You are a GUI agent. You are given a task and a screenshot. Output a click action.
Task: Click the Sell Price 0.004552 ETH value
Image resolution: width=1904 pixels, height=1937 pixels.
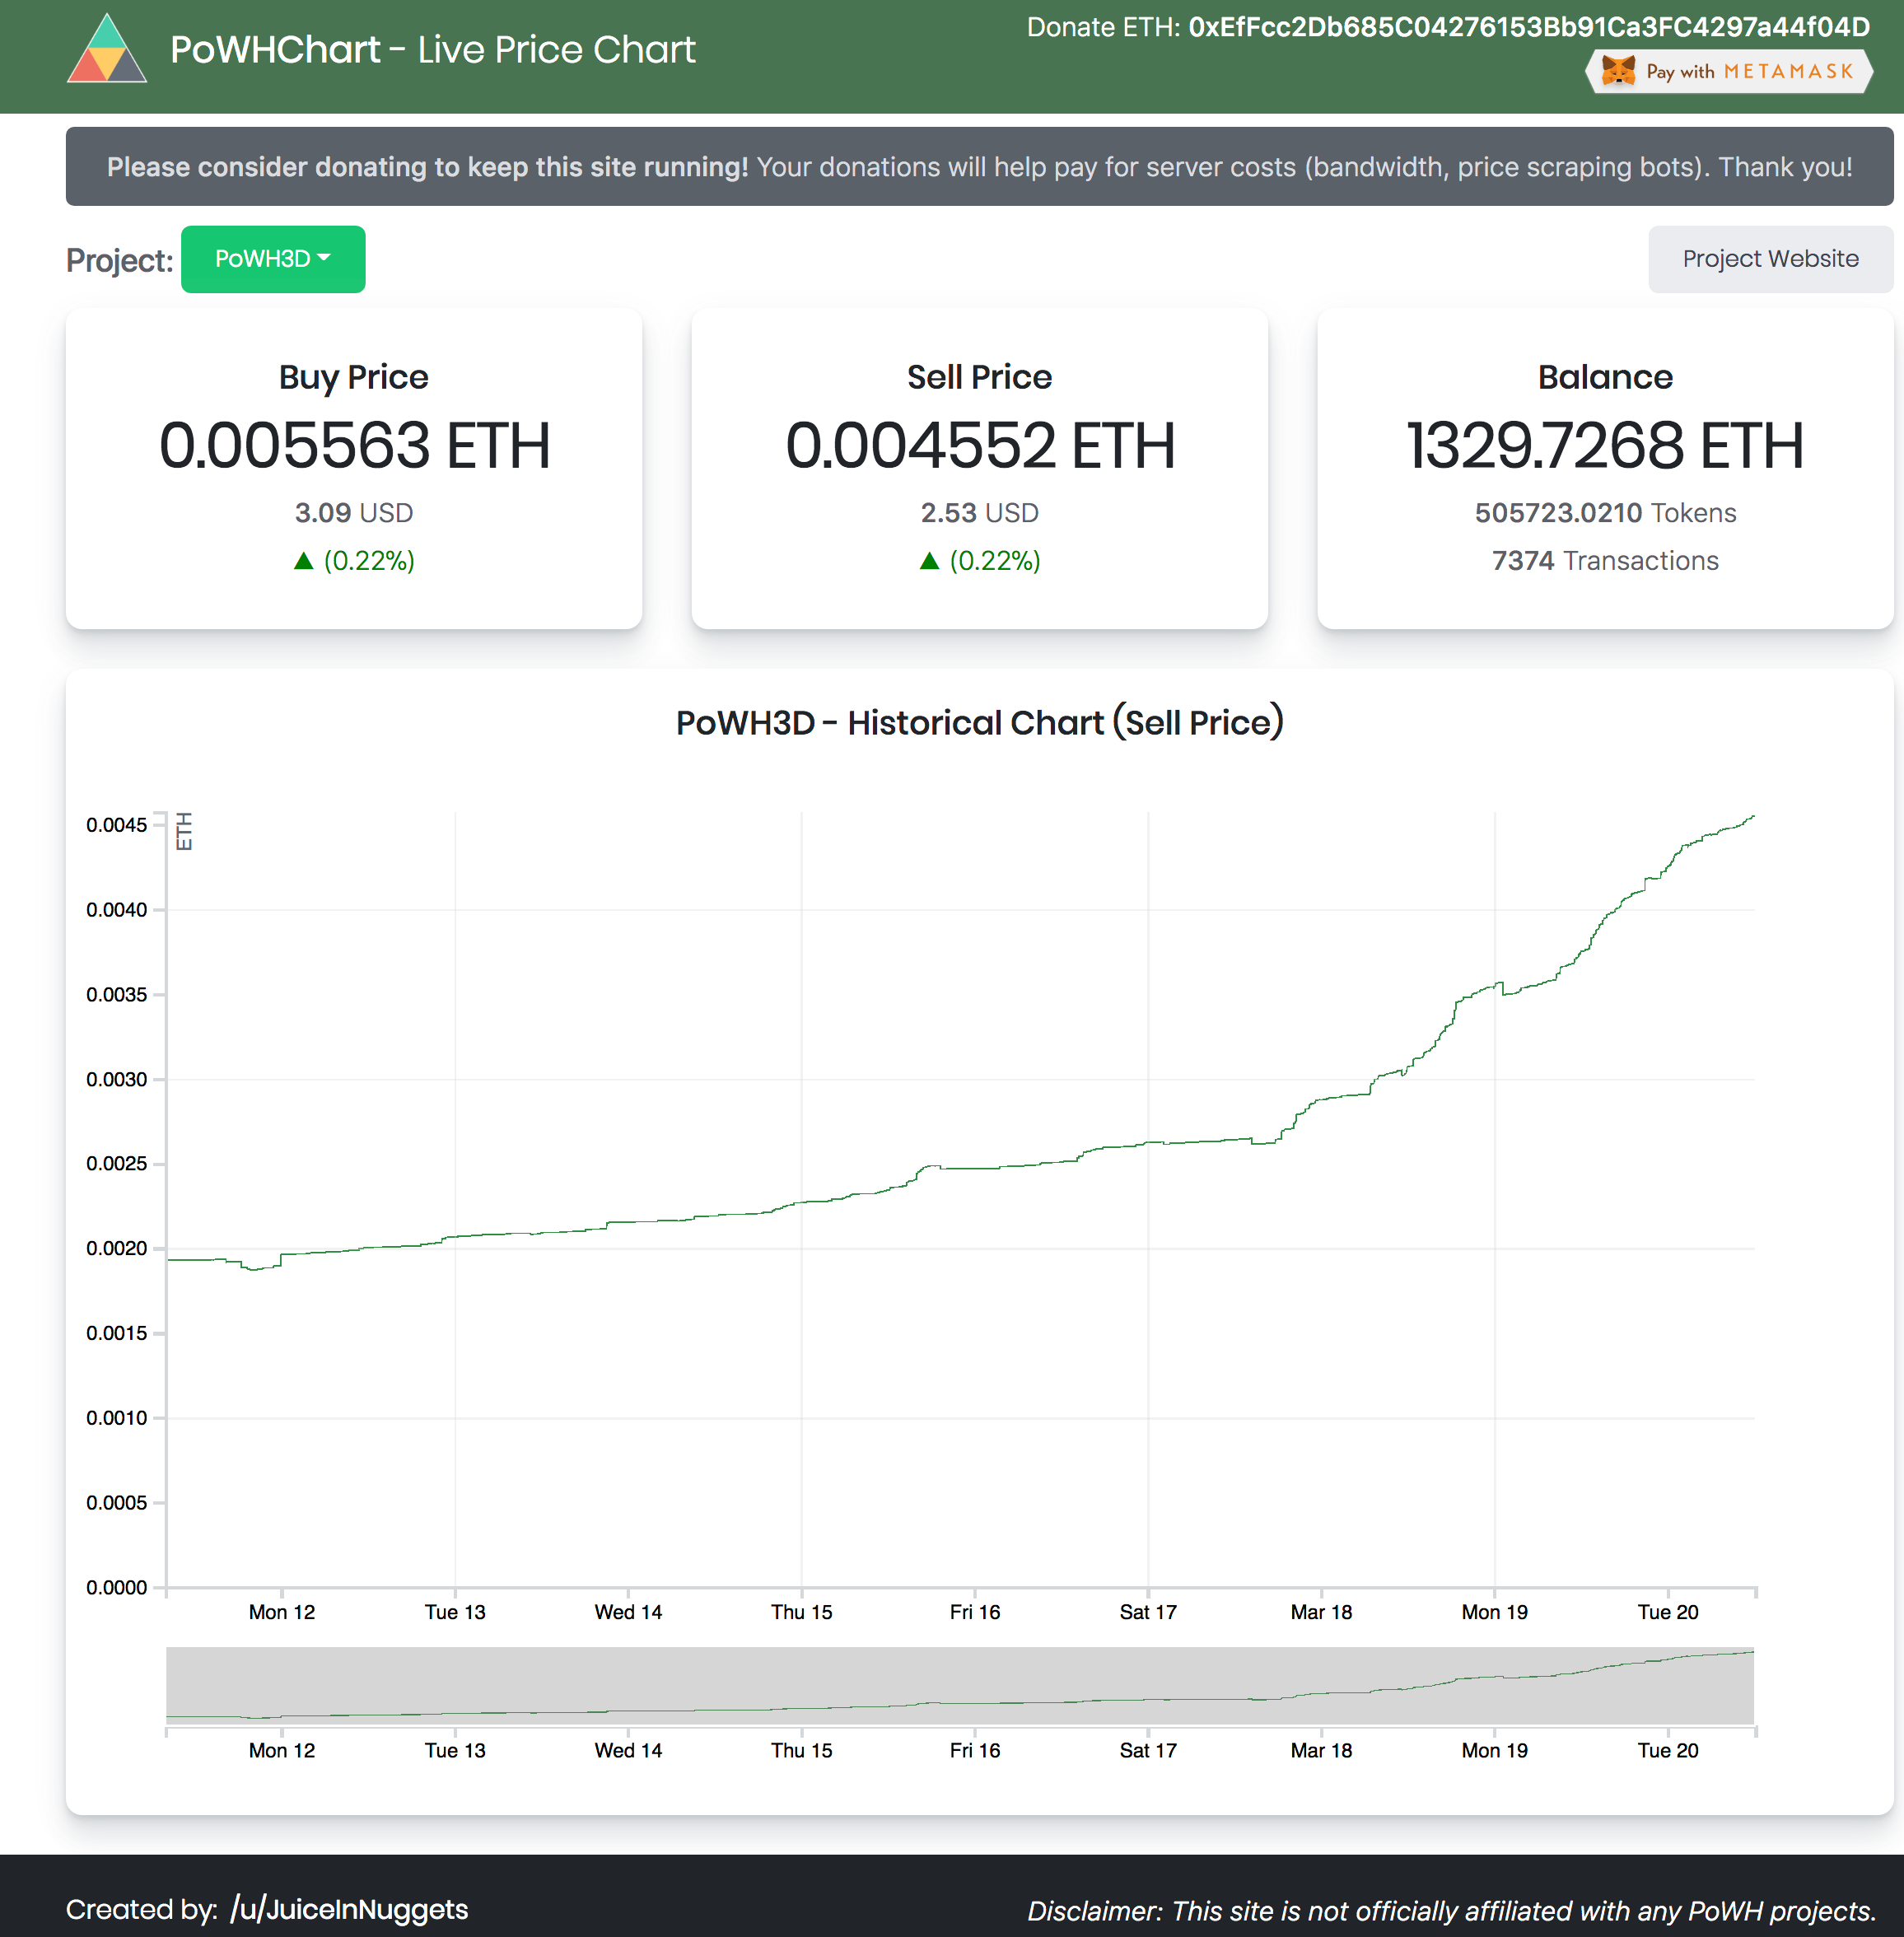coord(979,445)
